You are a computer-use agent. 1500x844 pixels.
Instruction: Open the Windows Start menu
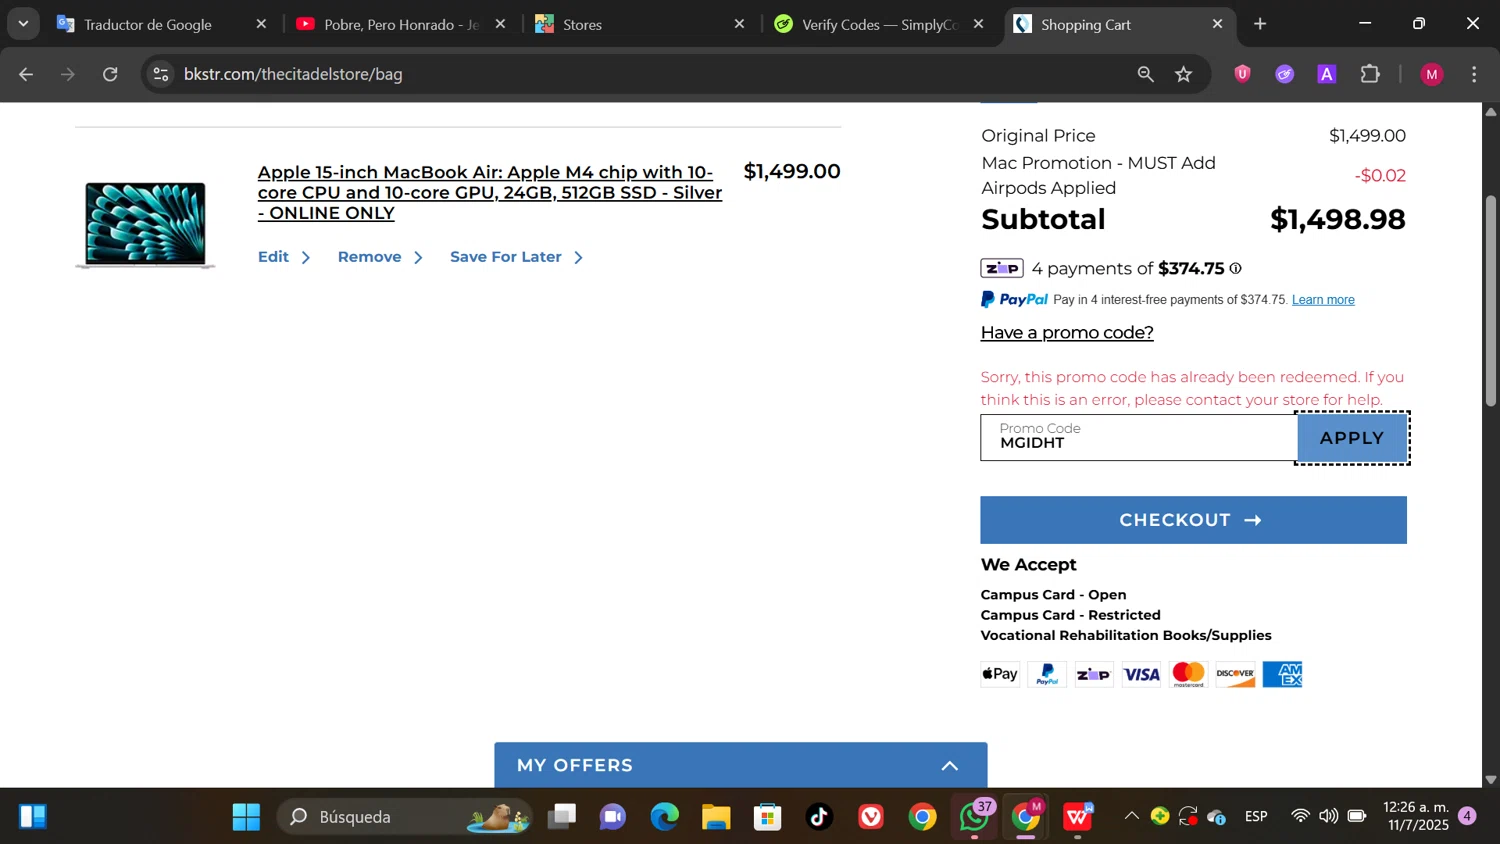pos(246,817)
